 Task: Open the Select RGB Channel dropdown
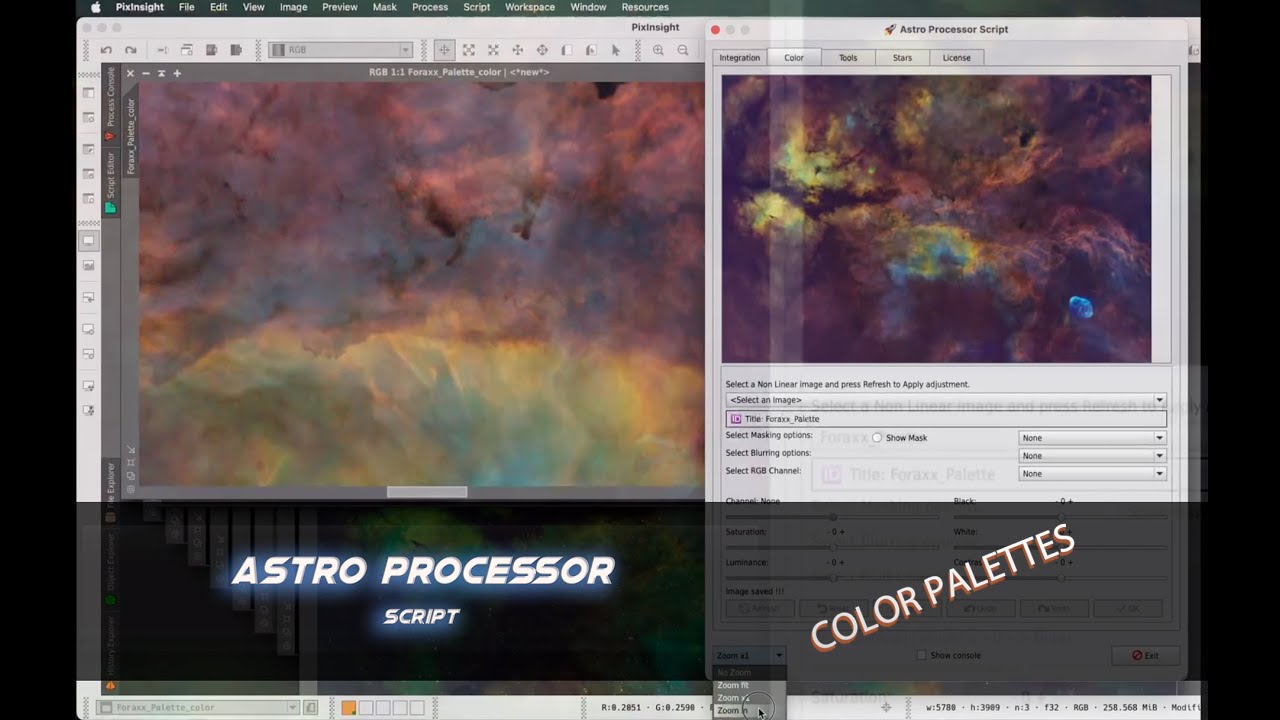[x=1092, y=473]
